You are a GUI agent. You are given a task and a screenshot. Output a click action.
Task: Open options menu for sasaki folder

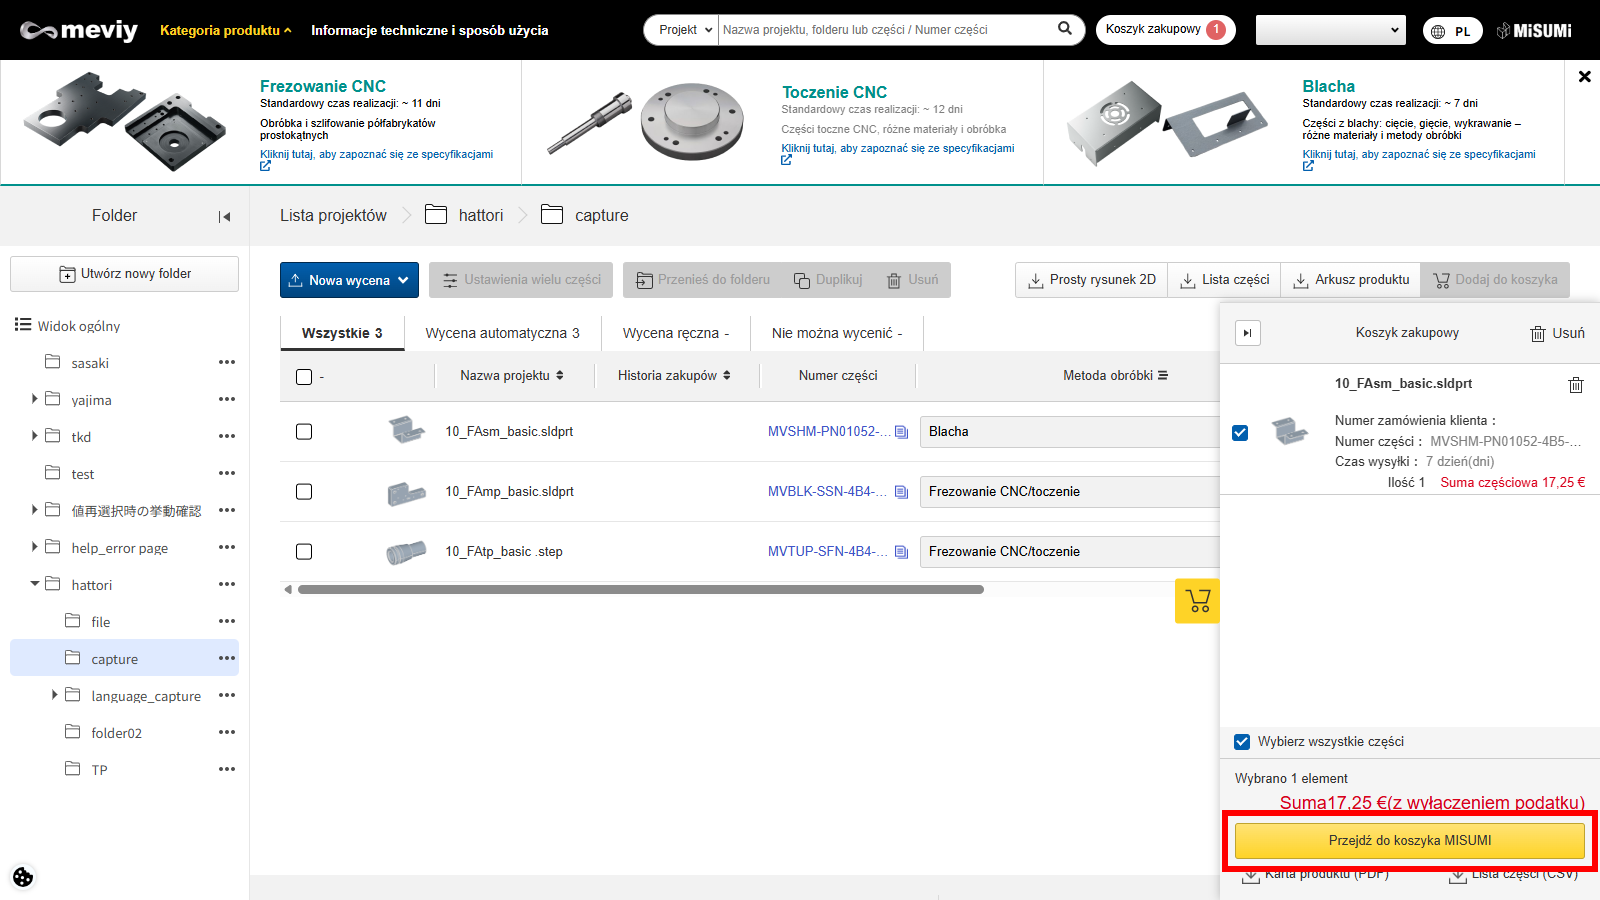[227, 362]
